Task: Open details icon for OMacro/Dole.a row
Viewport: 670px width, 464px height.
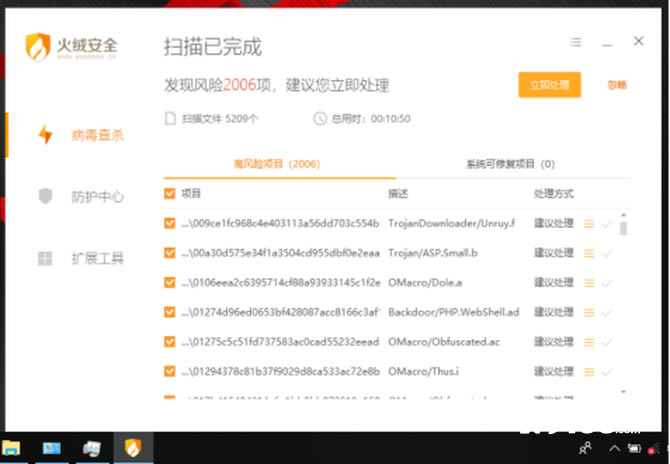Action: pyautogui.click(x=589, y=283)
